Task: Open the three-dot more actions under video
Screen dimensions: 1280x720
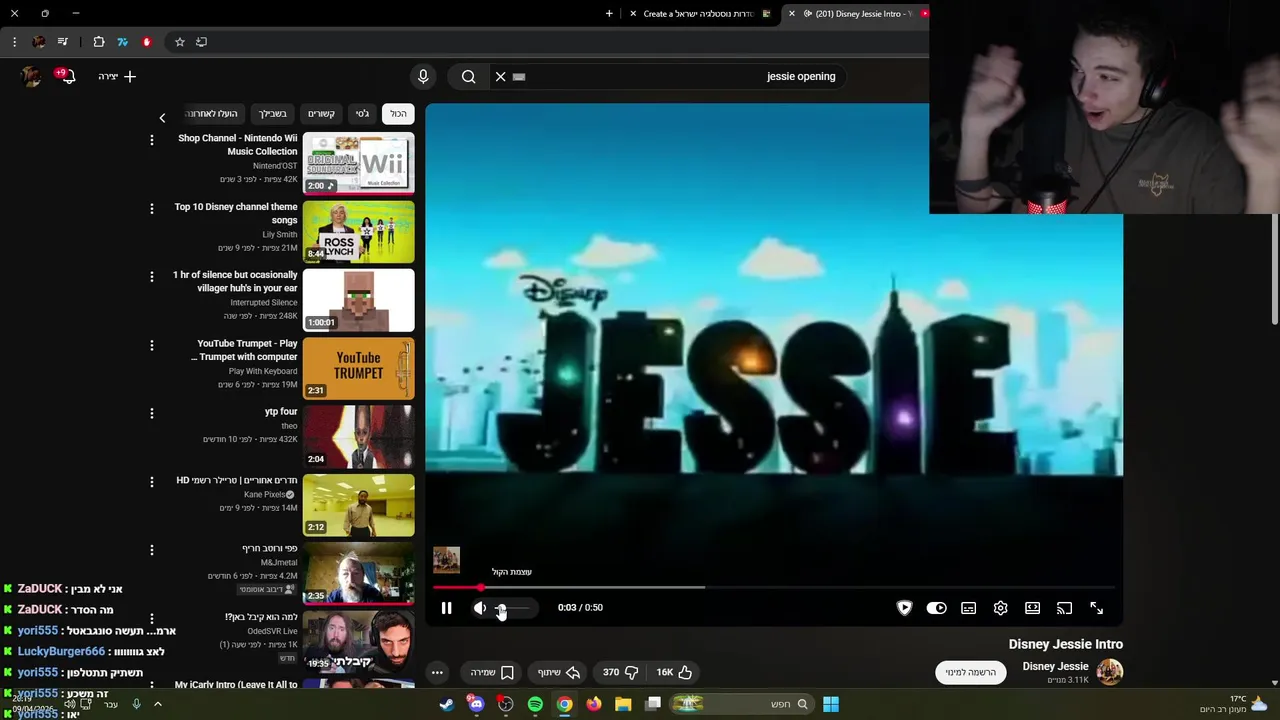Action: coord(437,672)
